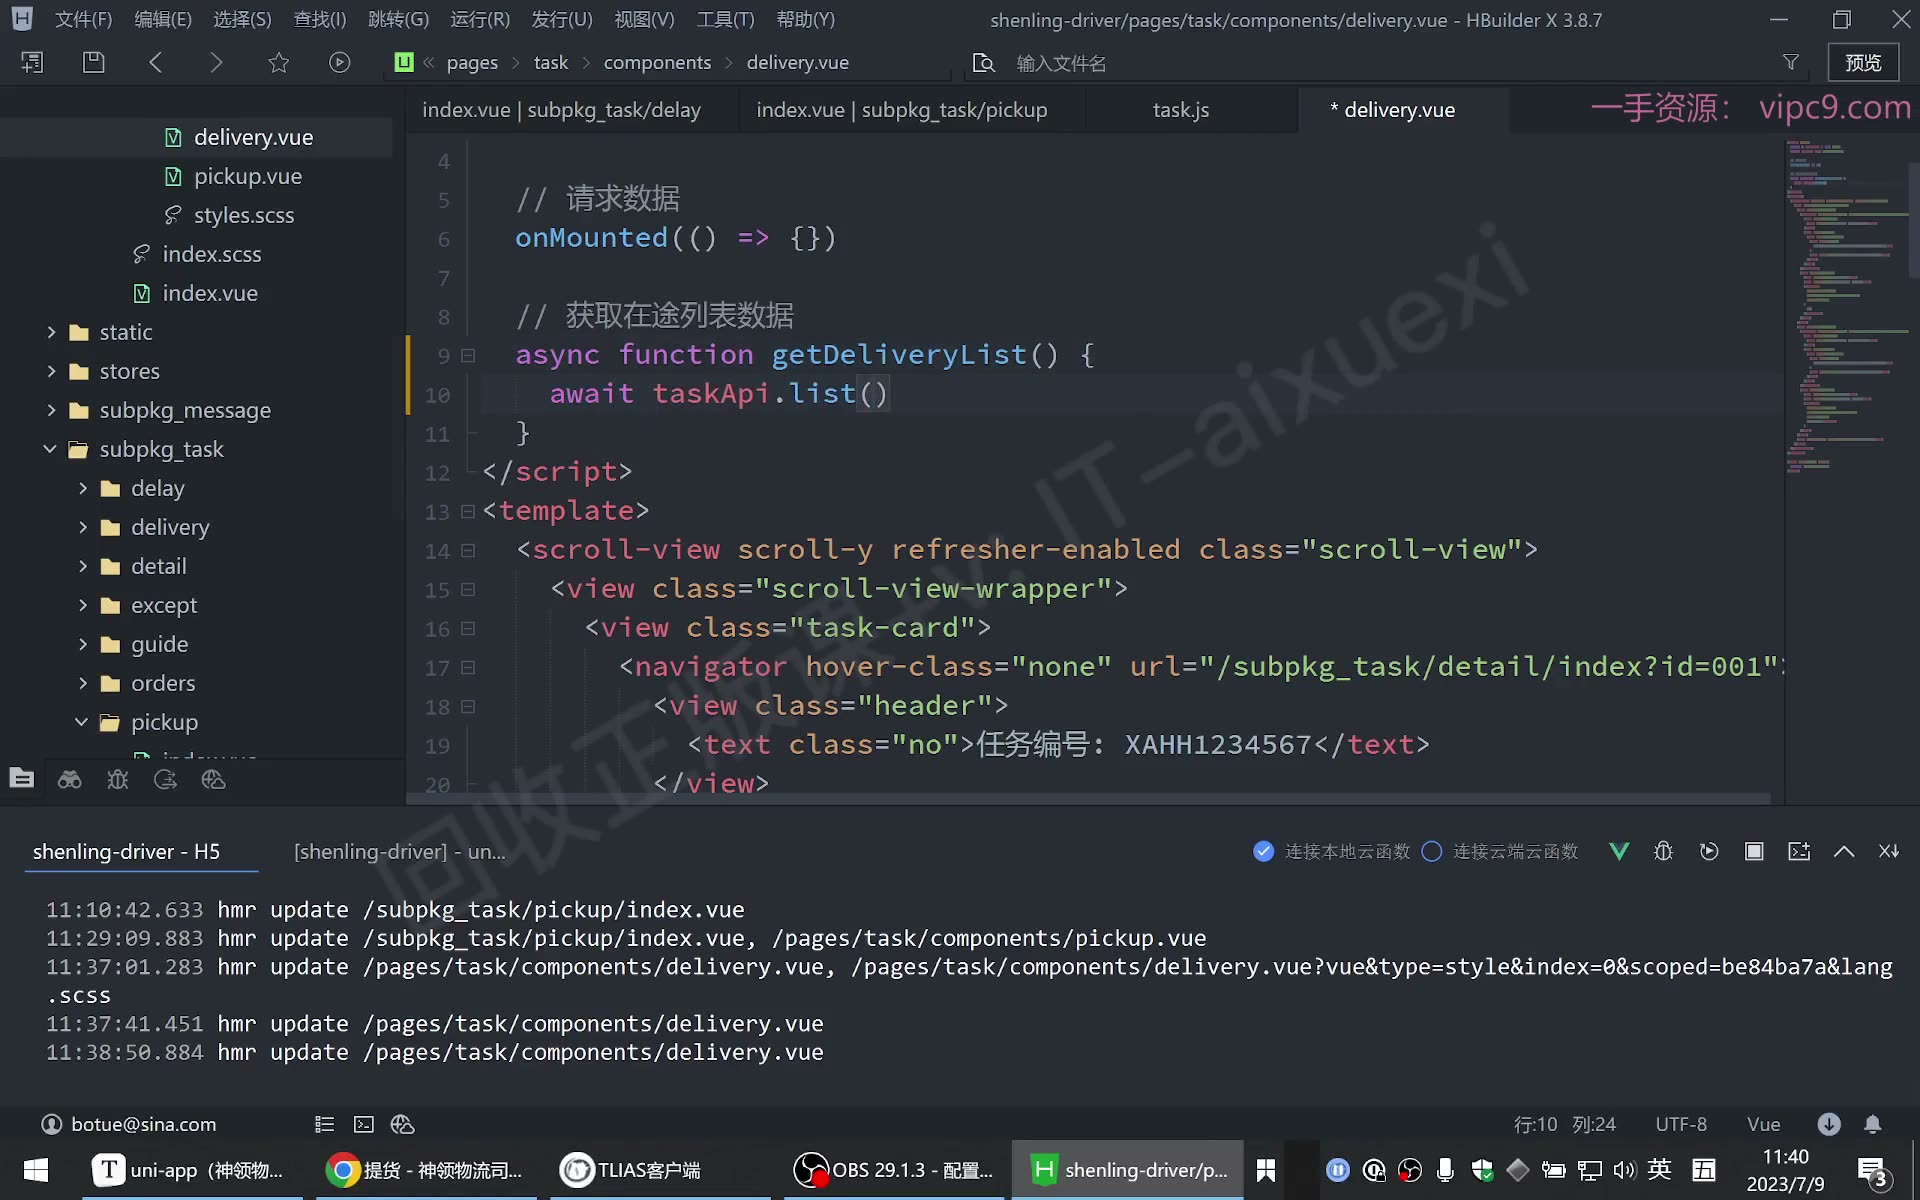Screen dimensions: 1920x1200
Task: Click the Save file toolbar icon
Action: [93, 62]
